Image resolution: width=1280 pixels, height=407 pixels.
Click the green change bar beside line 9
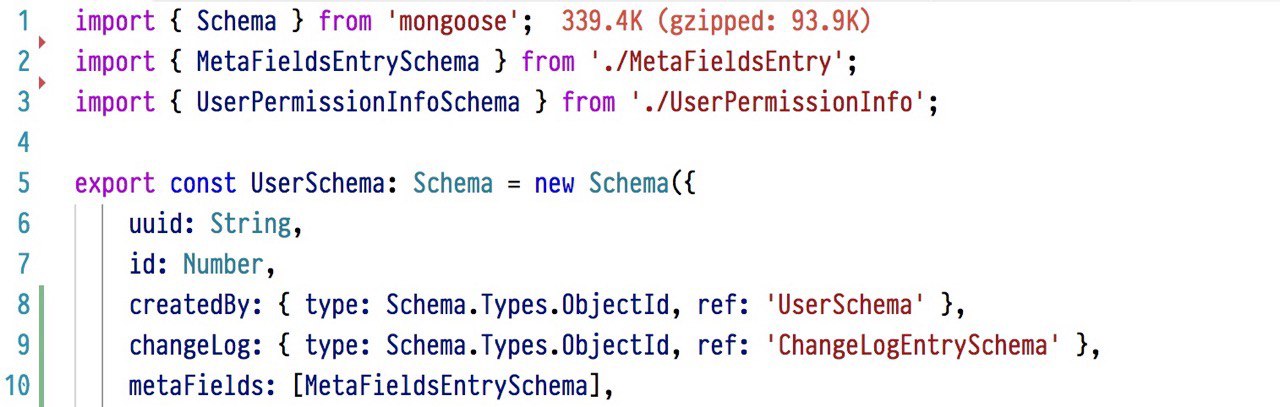click(42, 345)
